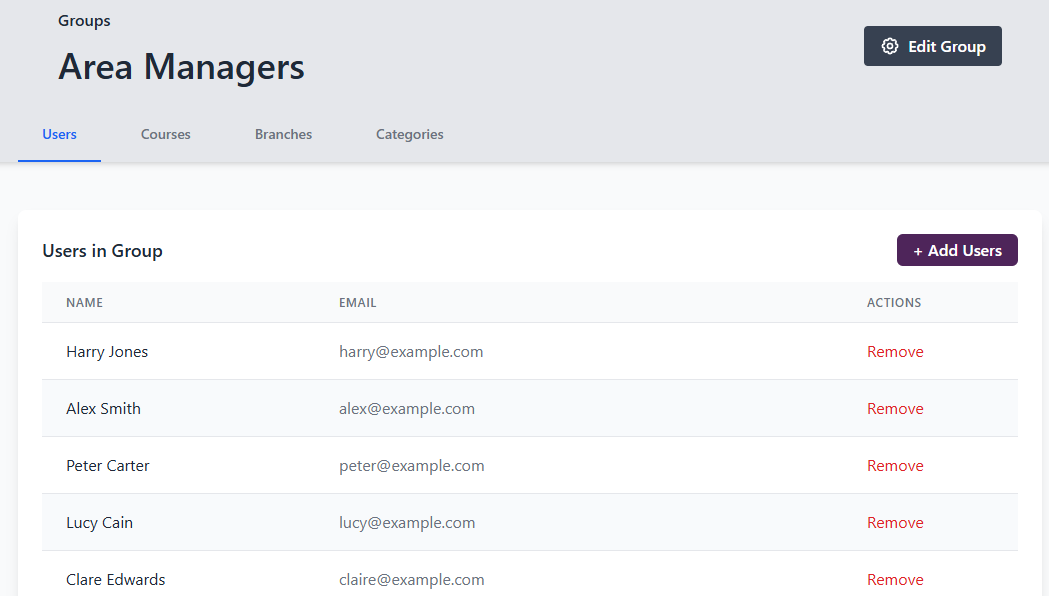This screenshot has height=596, width=1049.
Task: Click the claire@example.com email
Action: tap(411, 580)
